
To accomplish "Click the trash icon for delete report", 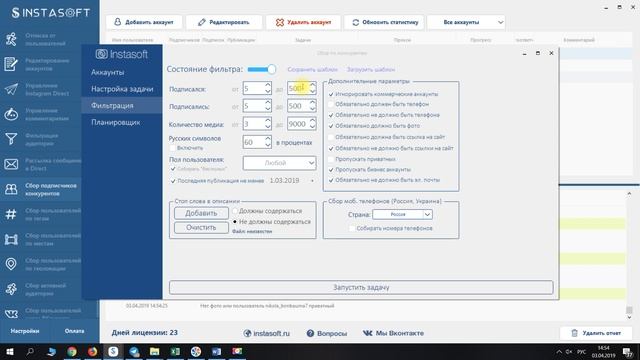I will point(574,333).
